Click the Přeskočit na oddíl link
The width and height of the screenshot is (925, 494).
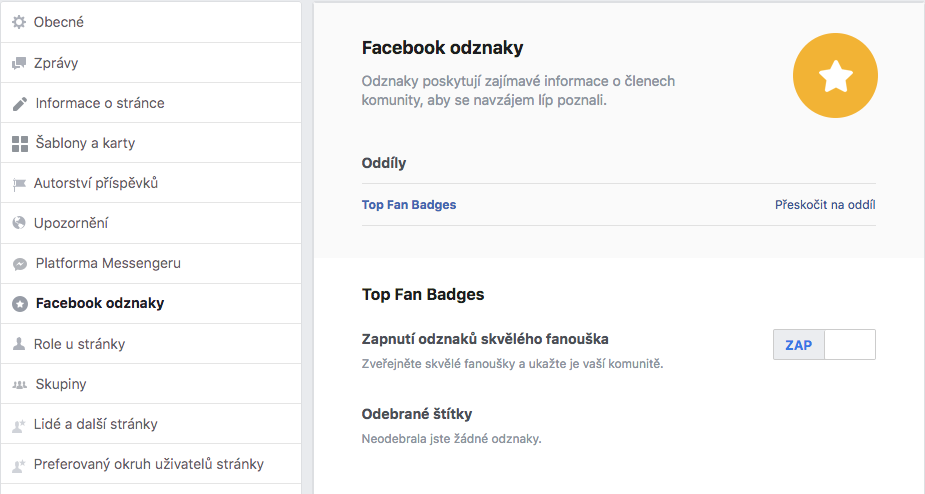click(x=825, y=205)
